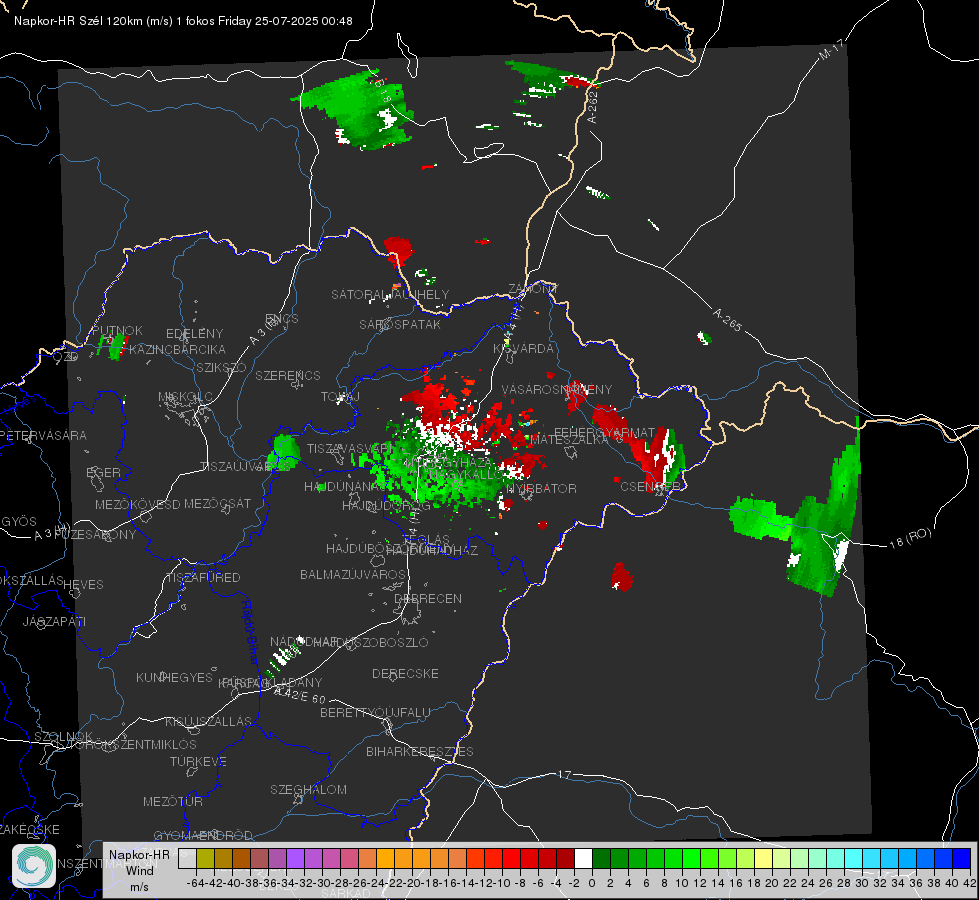Click the A-265 road label
The width and height of the screenshot is (979, 900).
click(727, 320)
